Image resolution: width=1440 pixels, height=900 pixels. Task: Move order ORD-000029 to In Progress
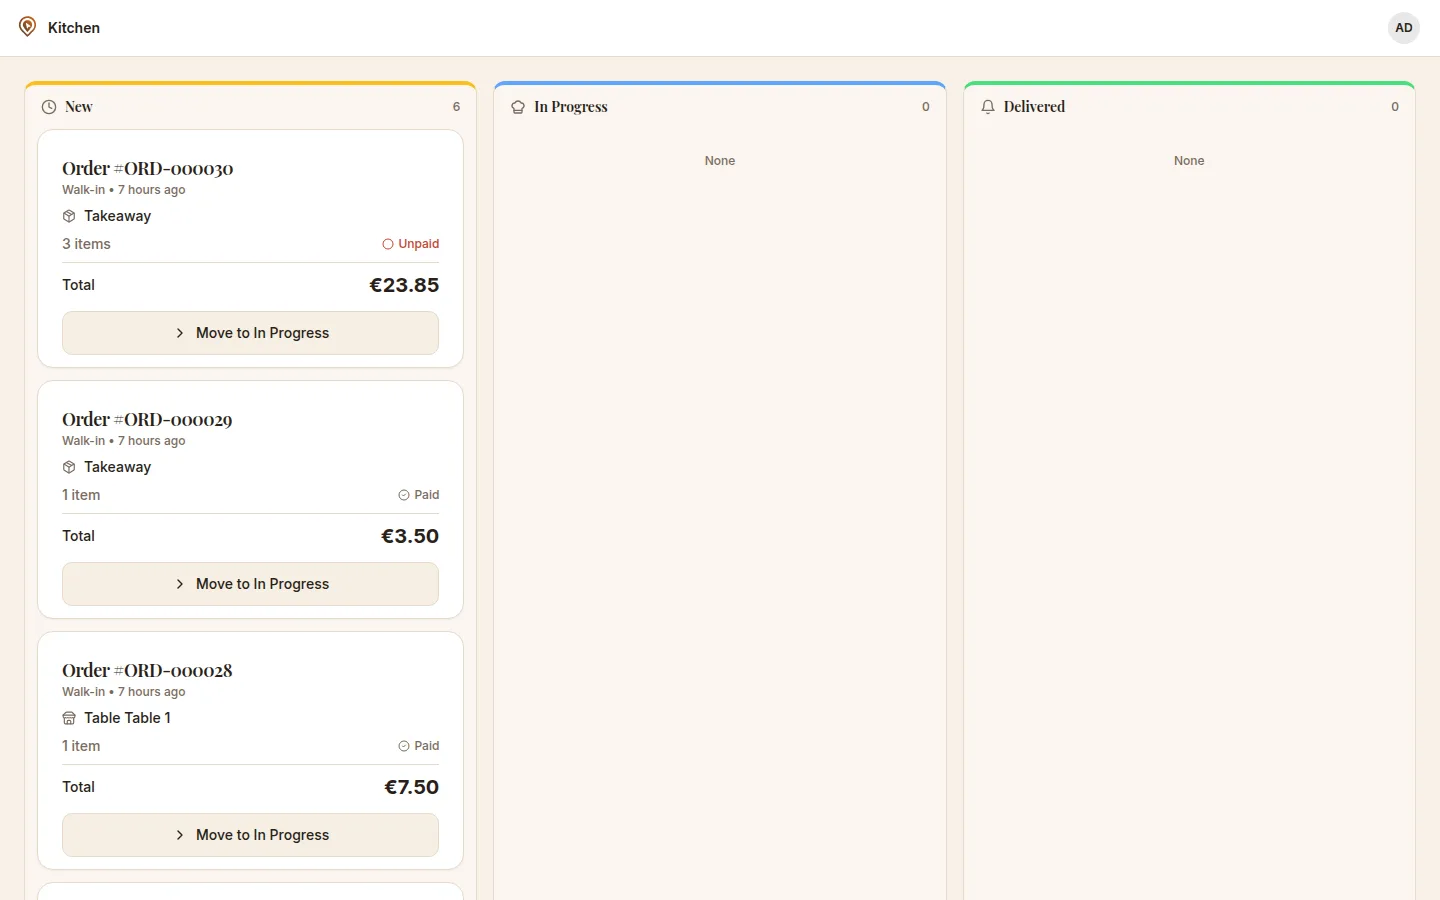[250, 584]
